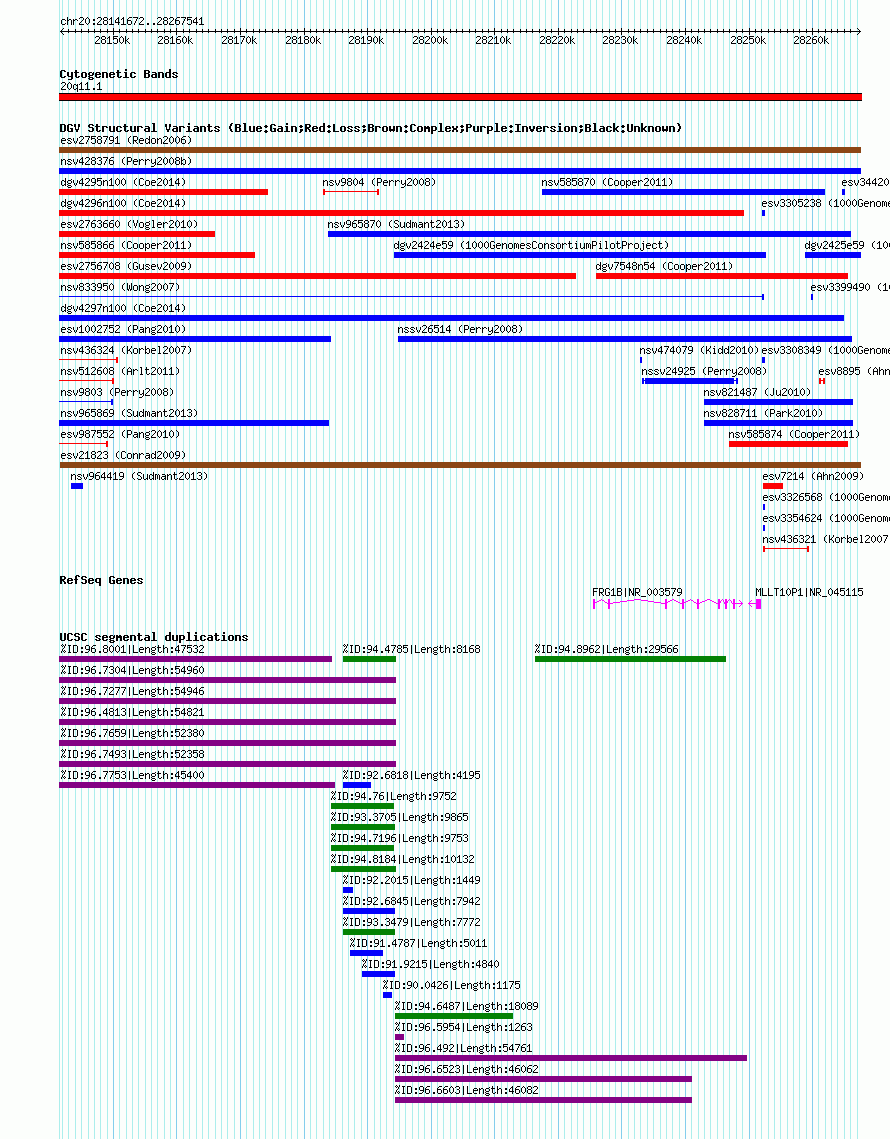Select nsv585870 (Cooper2011) gain variant
The image size is (890, 1139).
(x=683, y=192)
